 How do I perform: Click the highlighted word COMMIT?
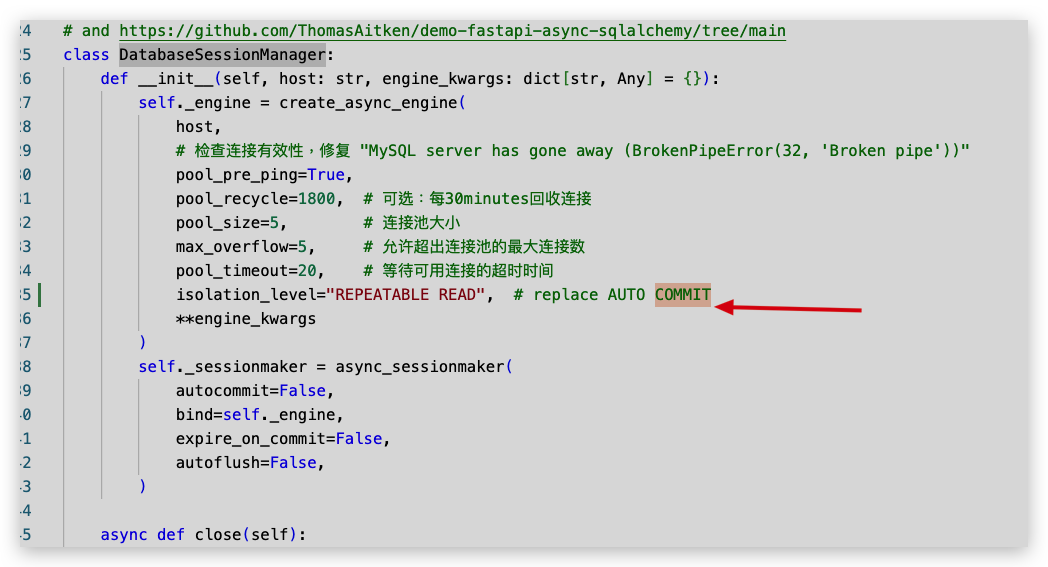click(x=683, y=295)
